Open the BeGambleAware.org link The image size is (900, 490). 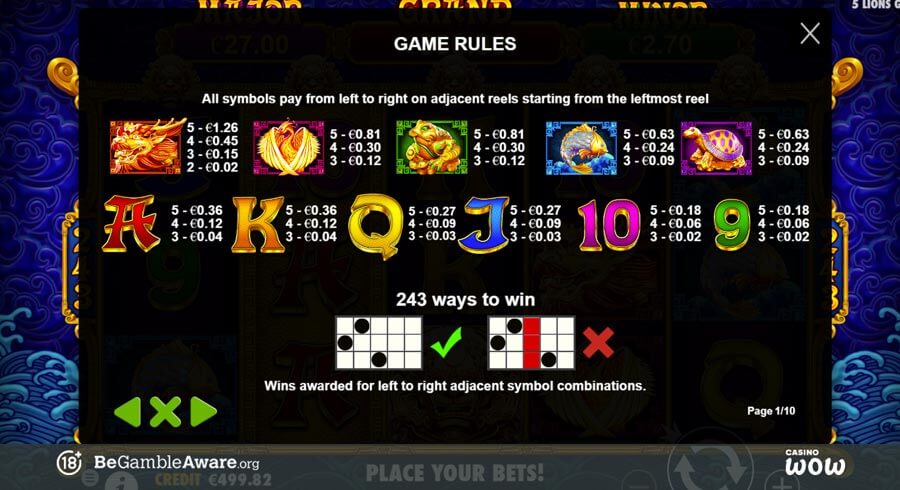pos(176,462)
